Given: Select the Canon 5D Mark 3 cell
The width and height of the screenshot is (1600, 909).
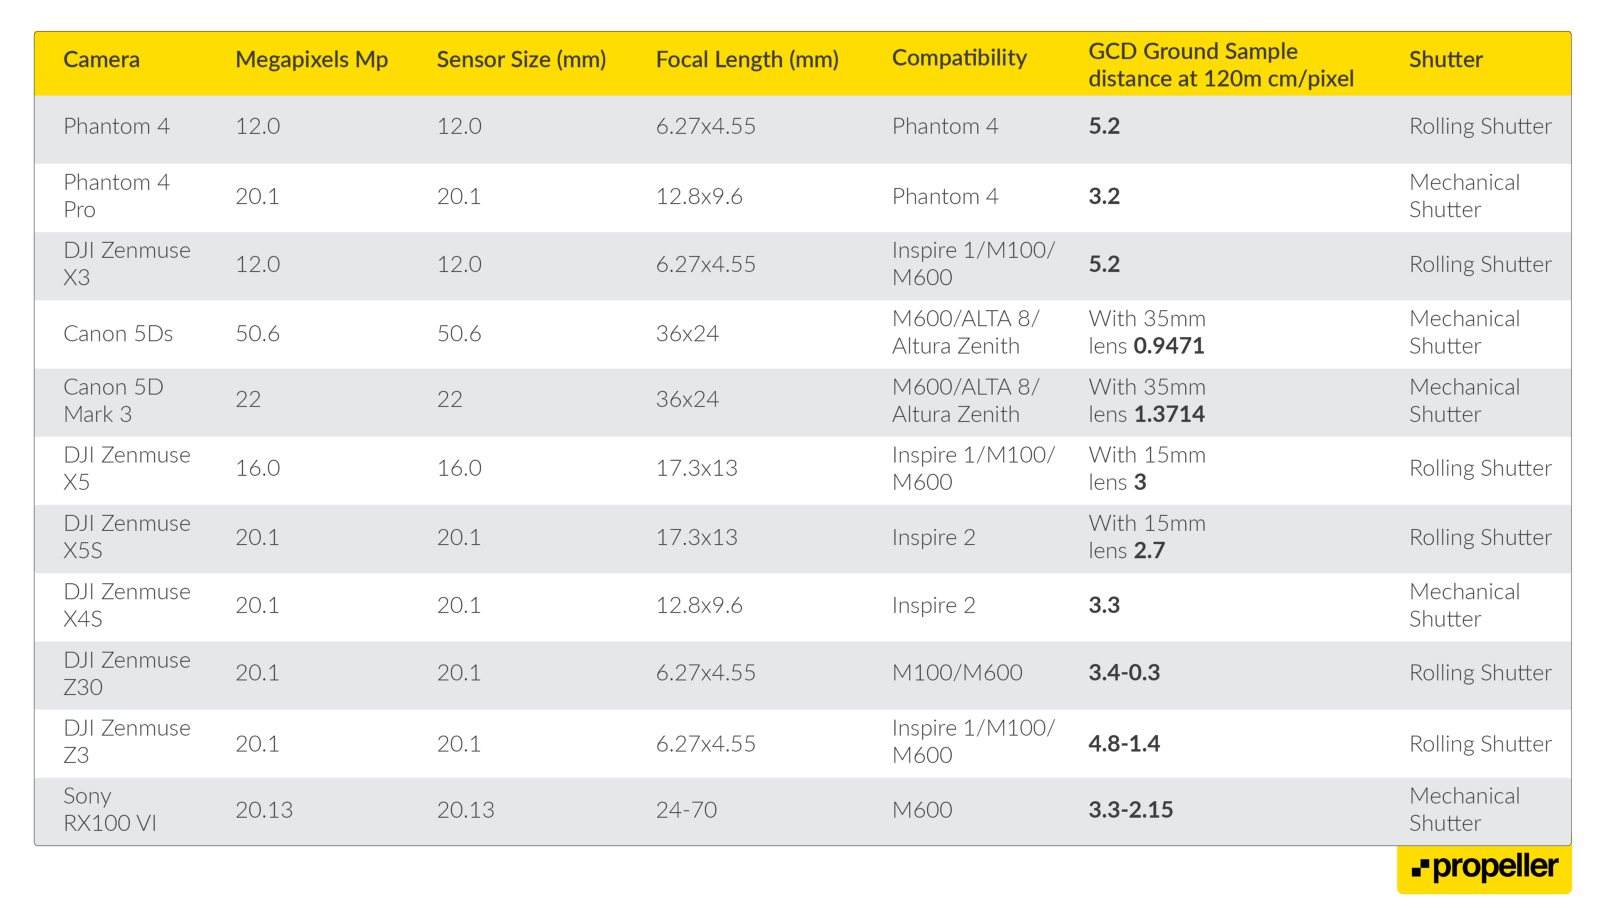Looking at the screenshot, I should pos(113,401).
